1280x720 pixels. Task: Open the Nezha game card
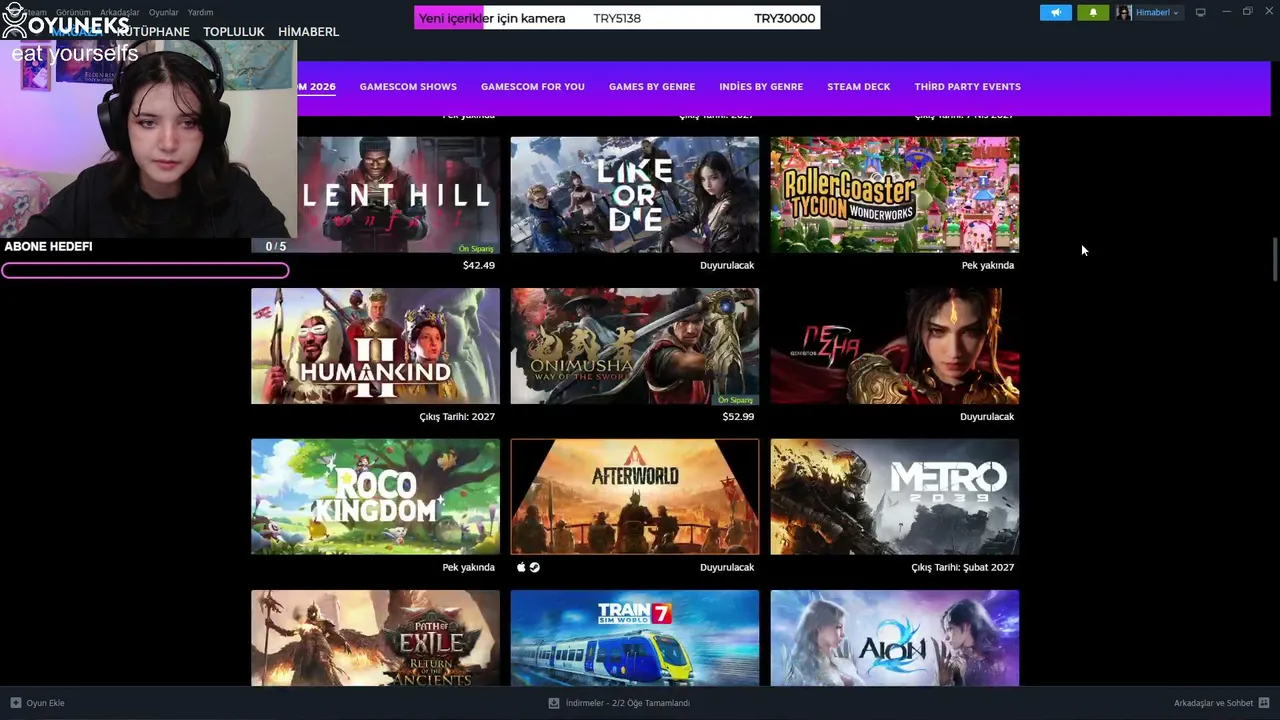[x=895, y=346]
